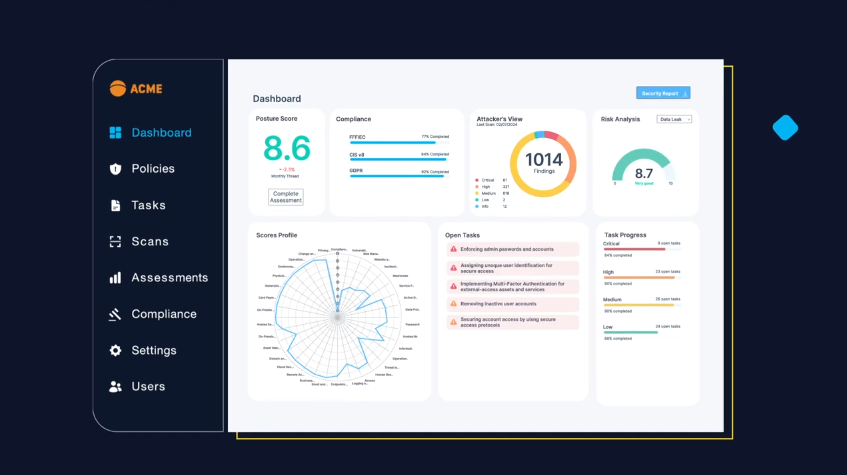The width and height of the screenshot is (847, 475).
Task: Open the Data Leak dropdown in Risk Analysis
Action: coord(674,119)
